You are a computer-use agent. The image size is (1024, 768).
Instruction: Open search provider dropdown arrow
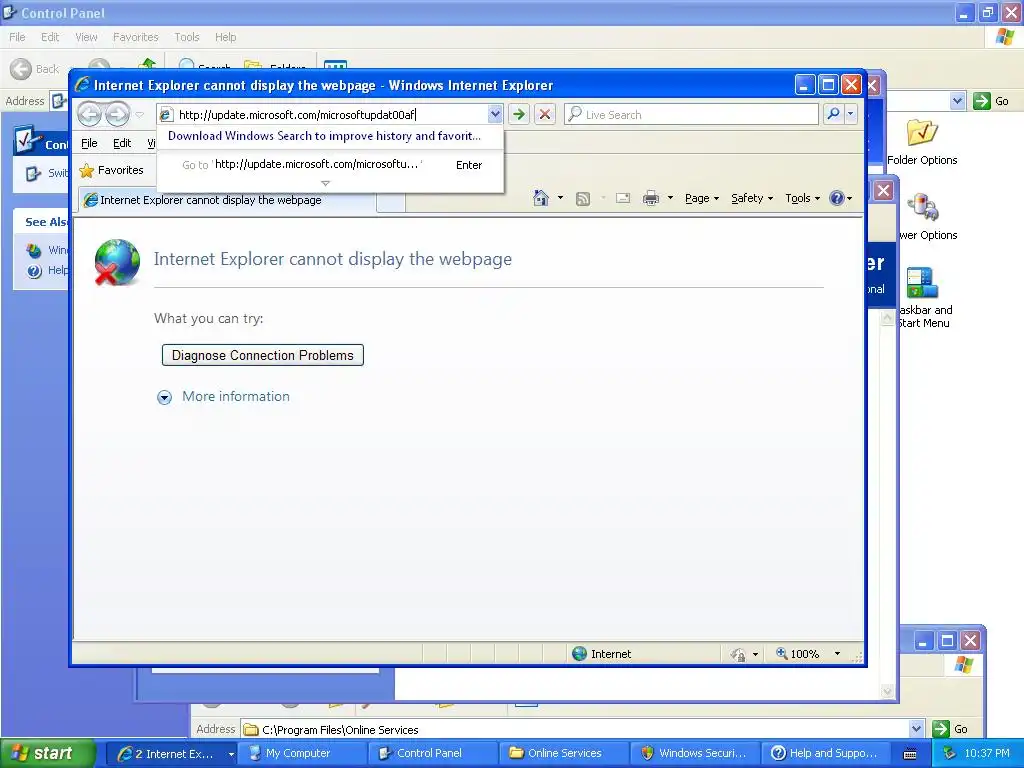click(850, 114)
